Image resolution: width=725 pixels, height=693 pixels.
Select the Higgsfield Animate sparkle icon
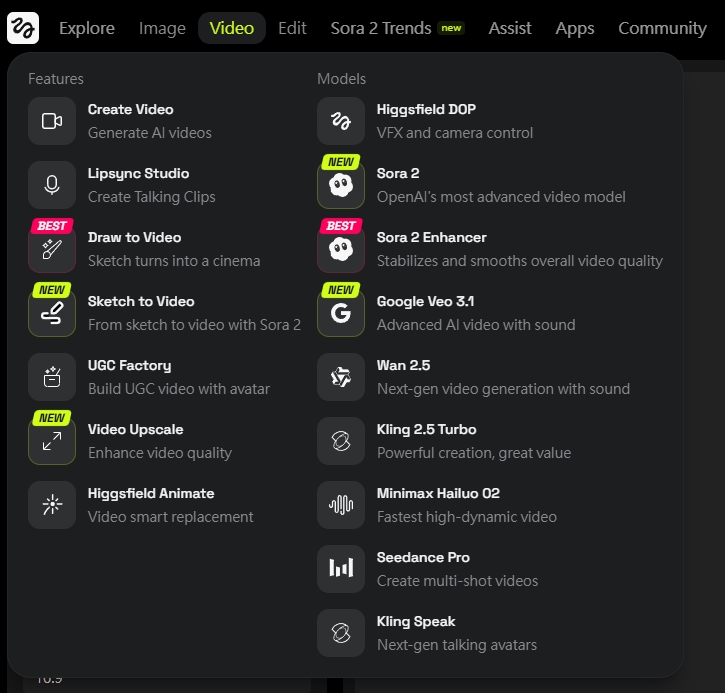tap(52, 505)
